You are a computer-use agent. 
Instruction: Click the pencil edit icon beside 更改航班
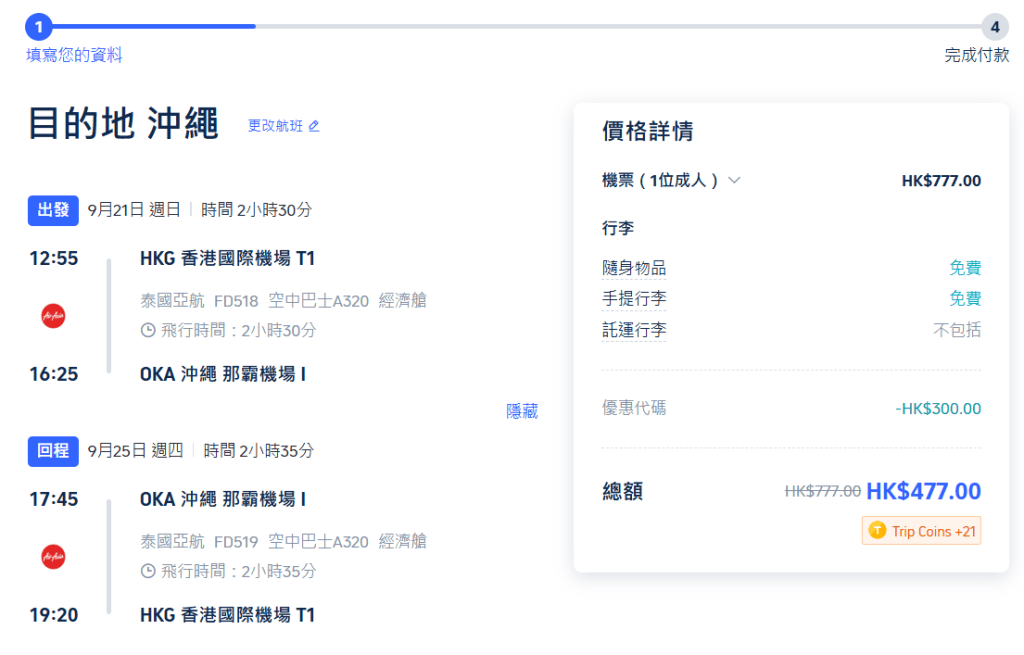point(314,126)
